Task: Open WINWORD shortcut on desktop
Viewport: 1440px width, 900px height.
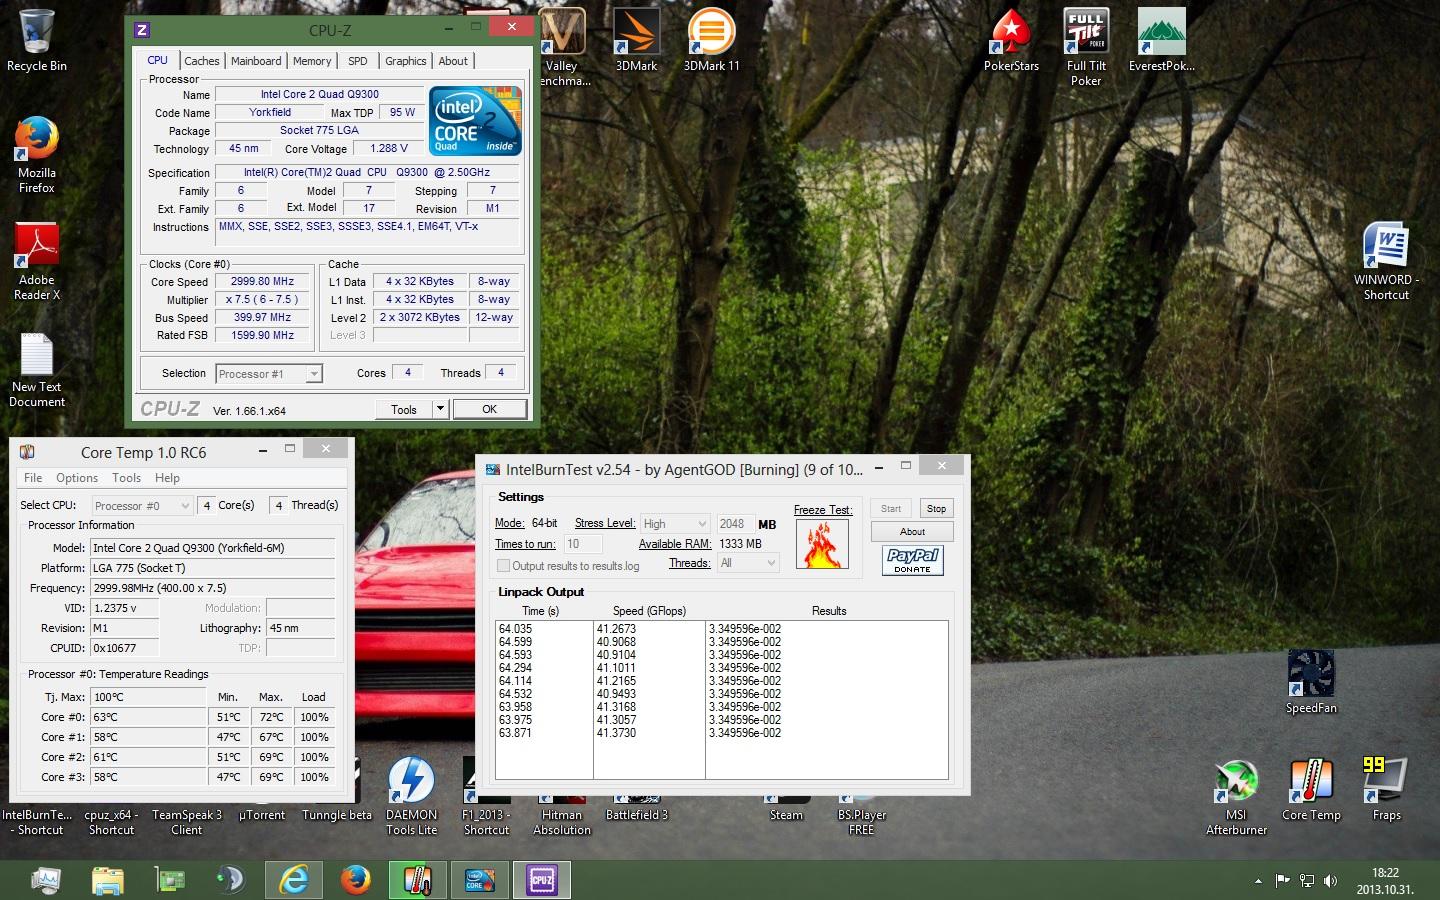Action: coord(1386,262)
